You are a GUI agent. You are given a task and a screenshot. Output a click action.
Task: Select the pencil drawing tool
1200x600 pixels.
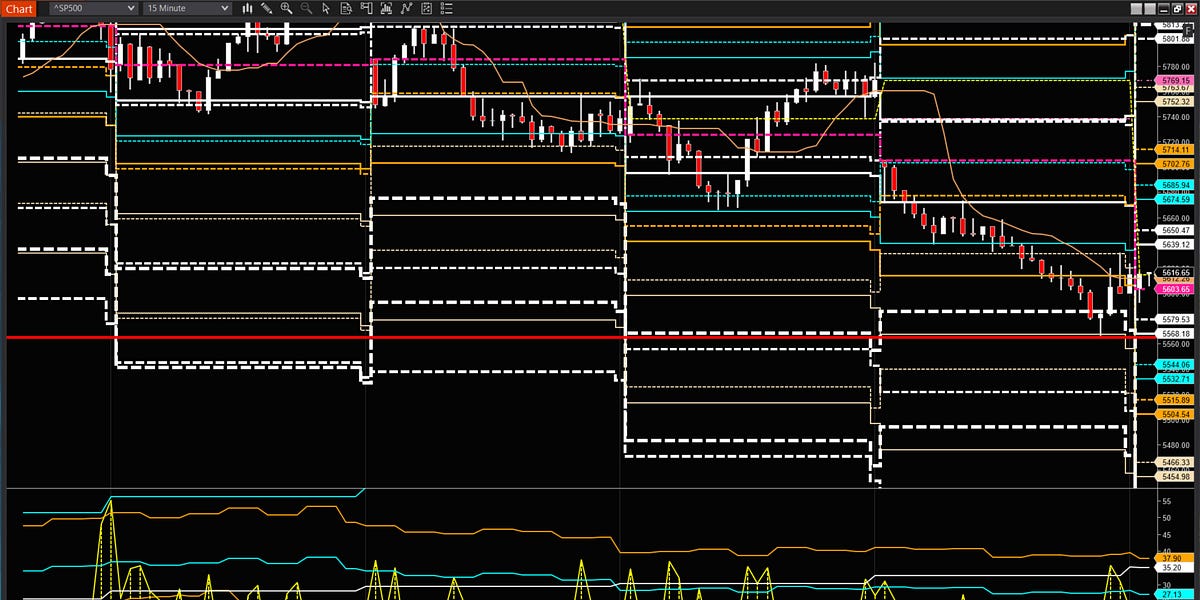[x=266, y=8]
